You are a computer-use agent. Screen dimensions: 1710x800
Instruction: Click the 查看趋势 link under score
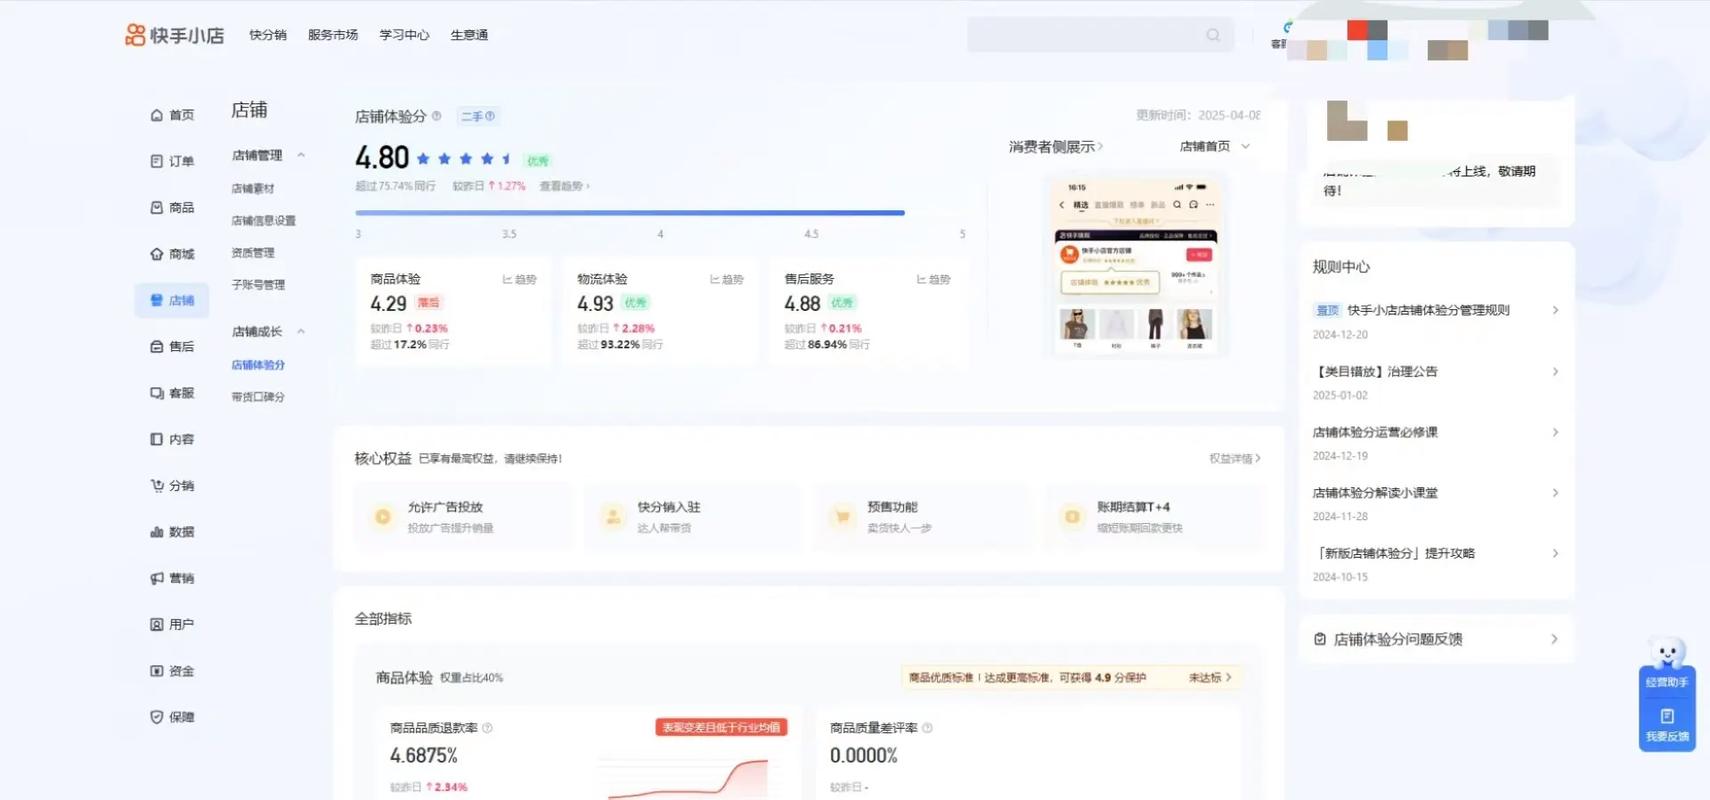pos(564,186)
